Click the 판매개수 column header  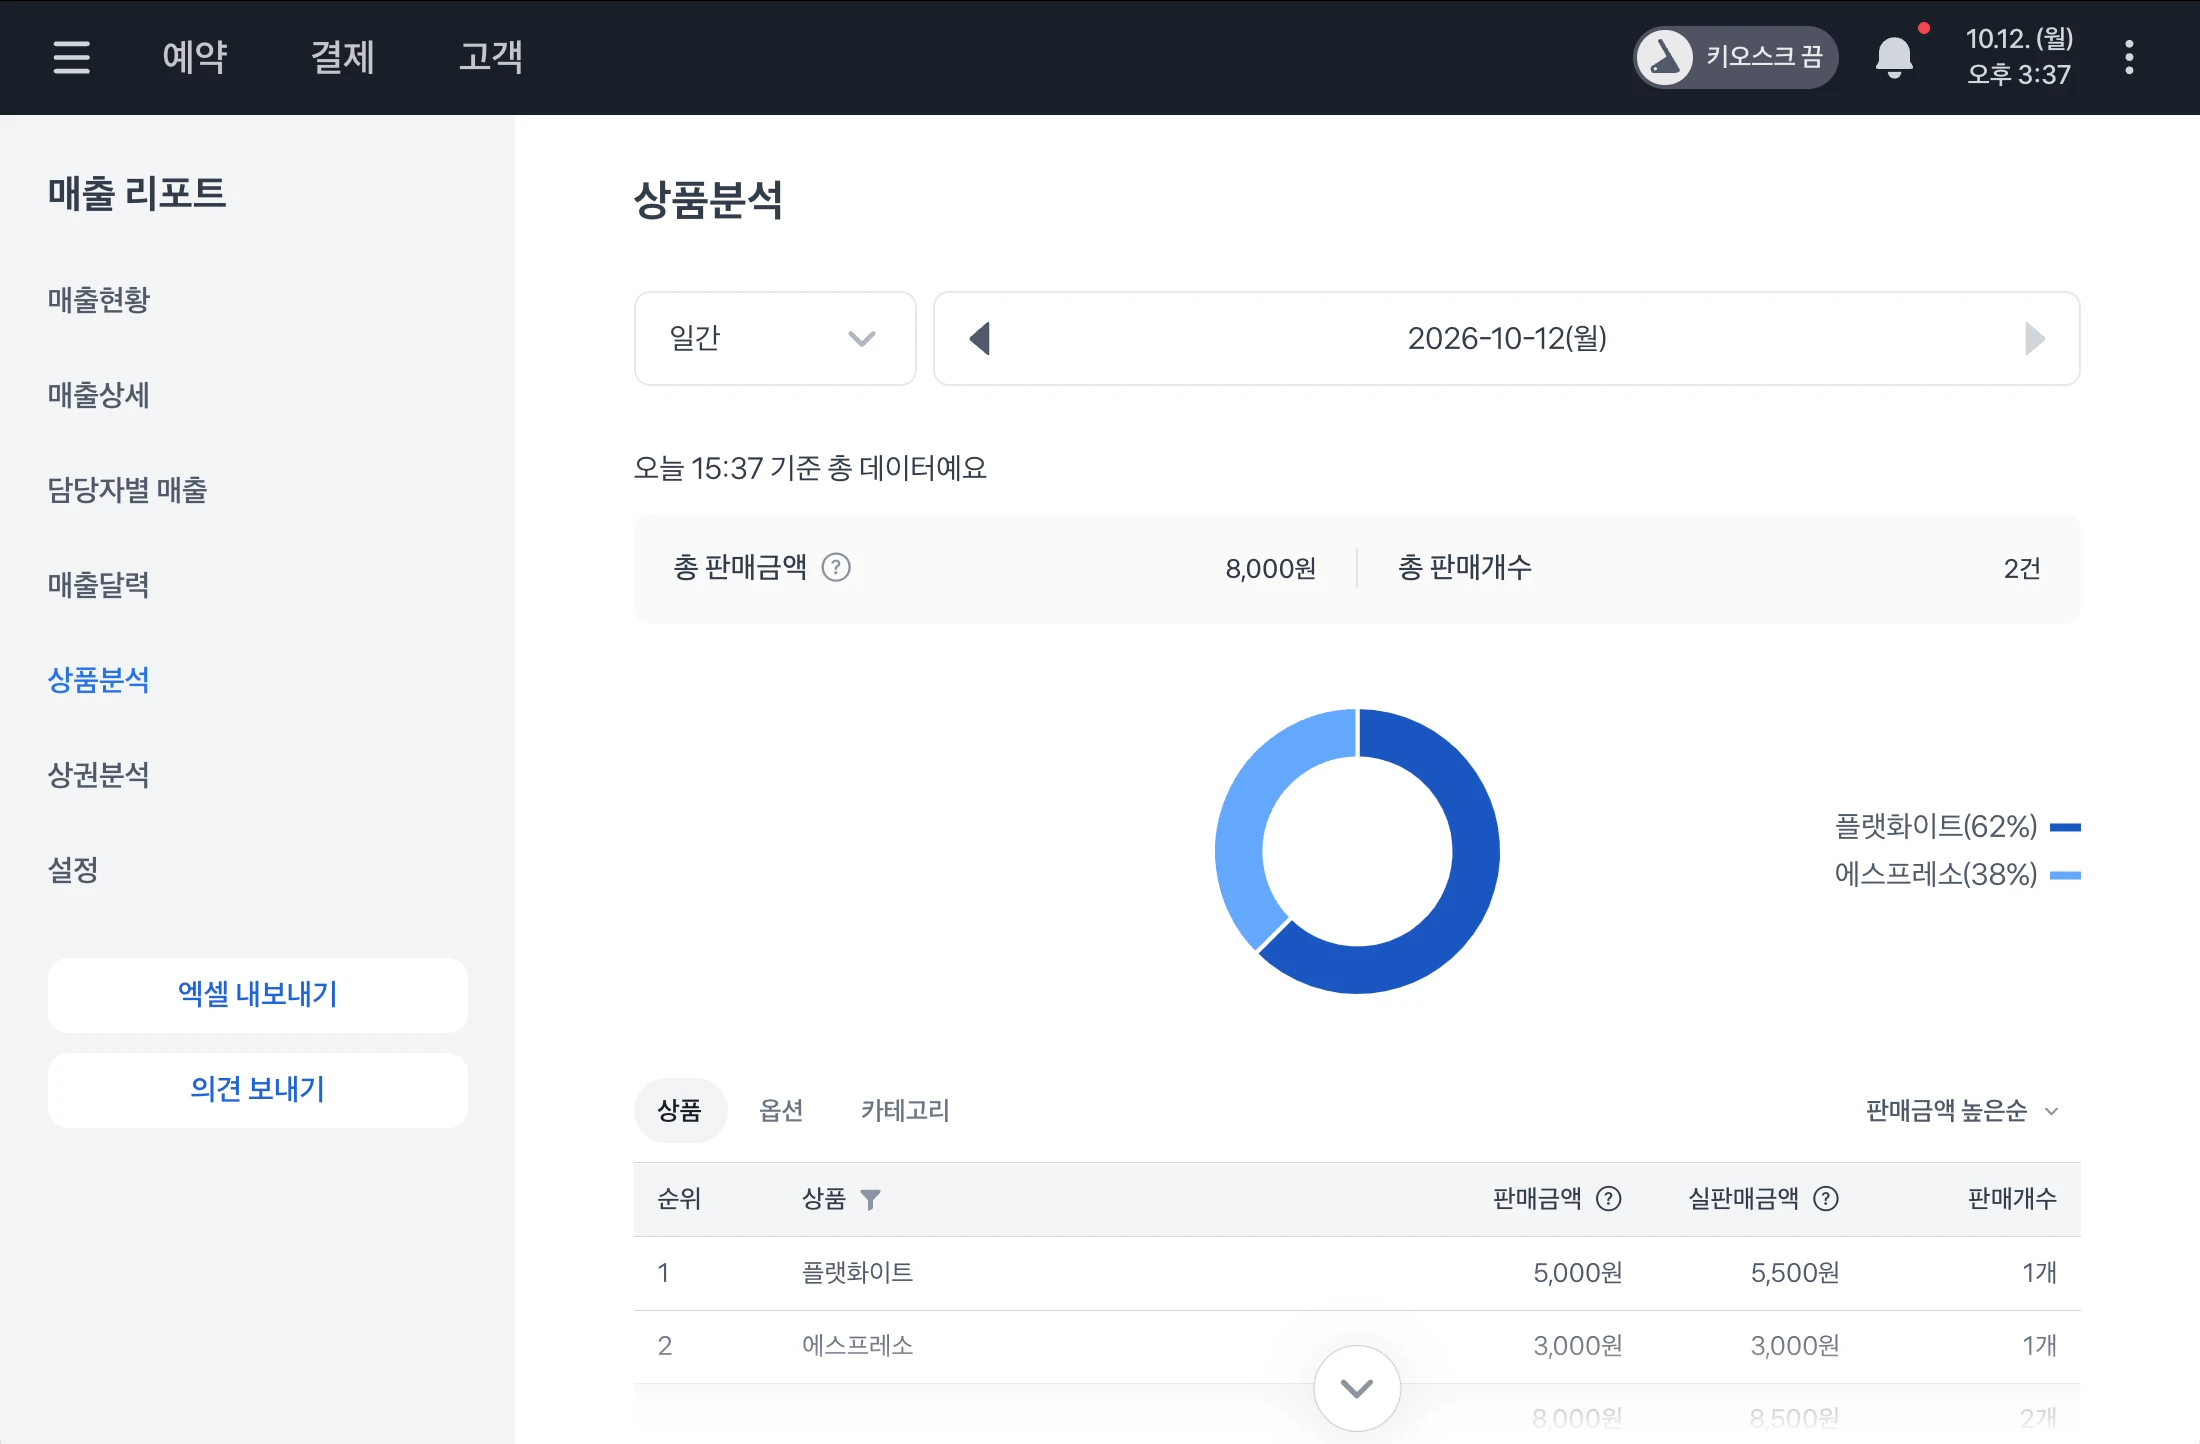(x=2012, y=1199)
